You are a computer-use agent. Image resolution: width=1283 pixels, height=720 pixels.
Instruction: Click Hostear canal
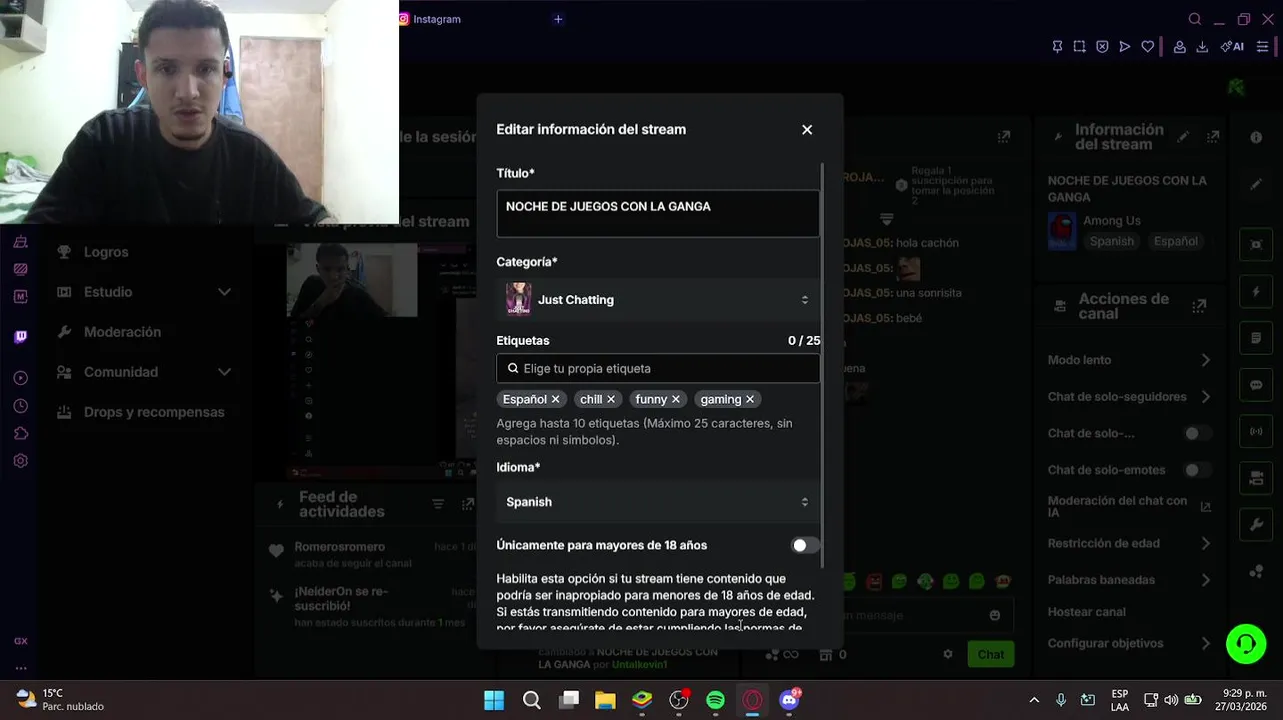[x=1086, y=612]
